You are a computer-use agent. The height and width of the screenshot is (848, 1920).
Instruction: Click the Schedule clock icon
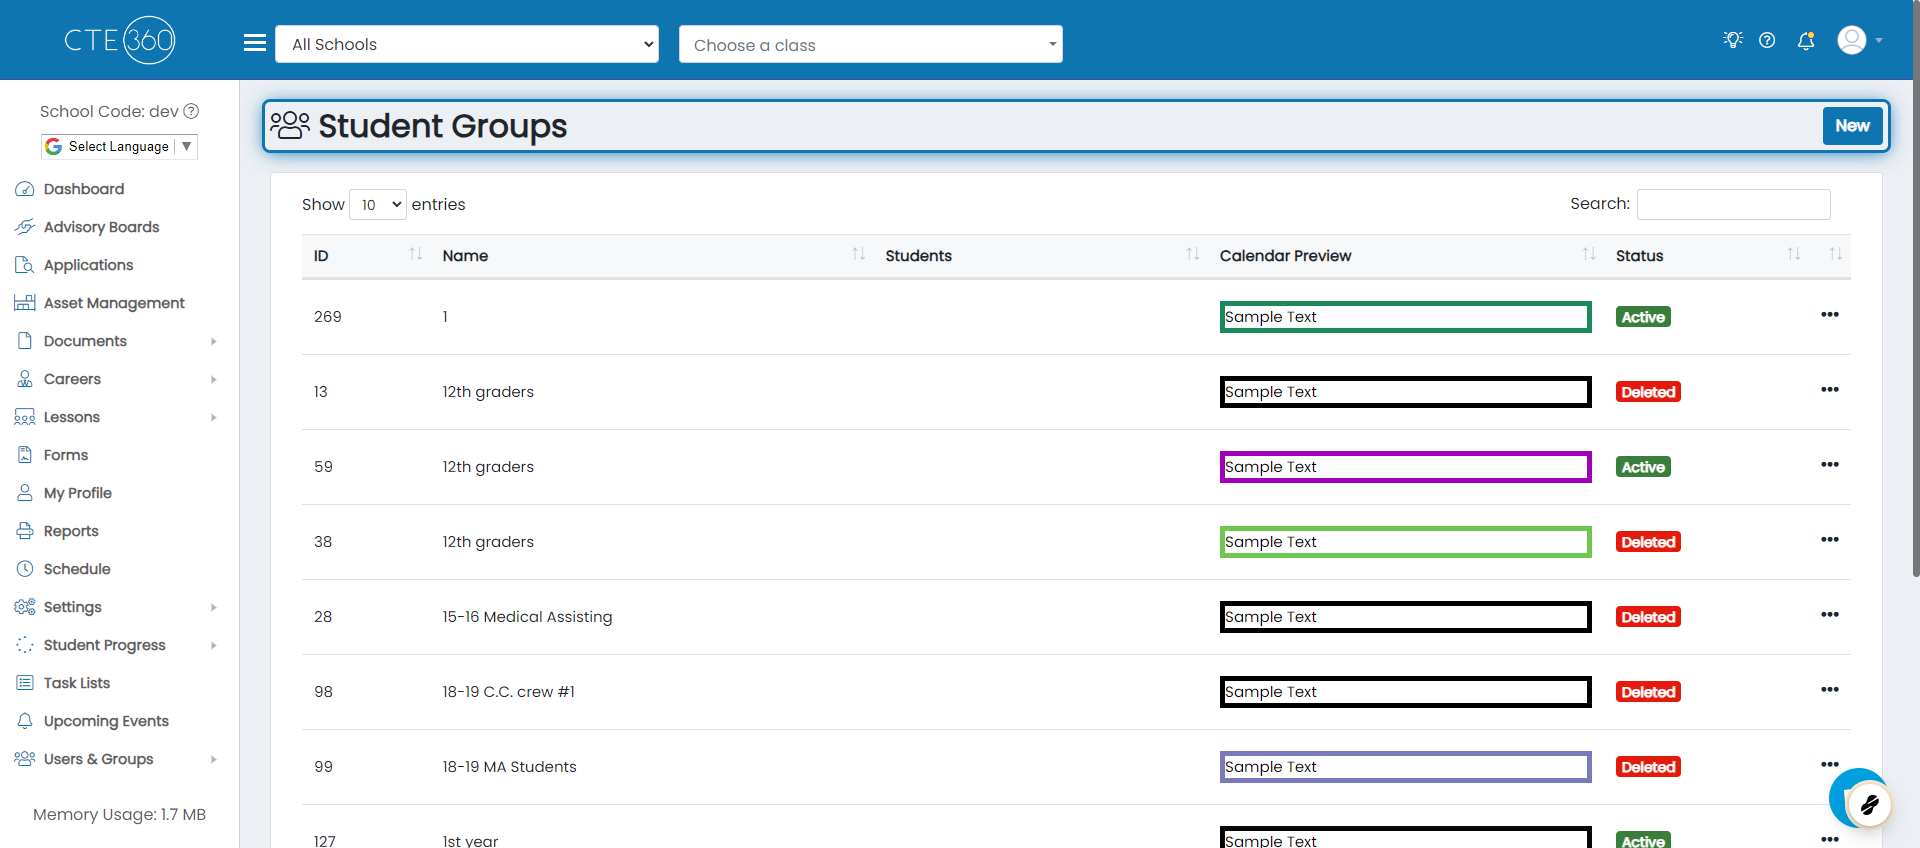click(x=25, y=569)
